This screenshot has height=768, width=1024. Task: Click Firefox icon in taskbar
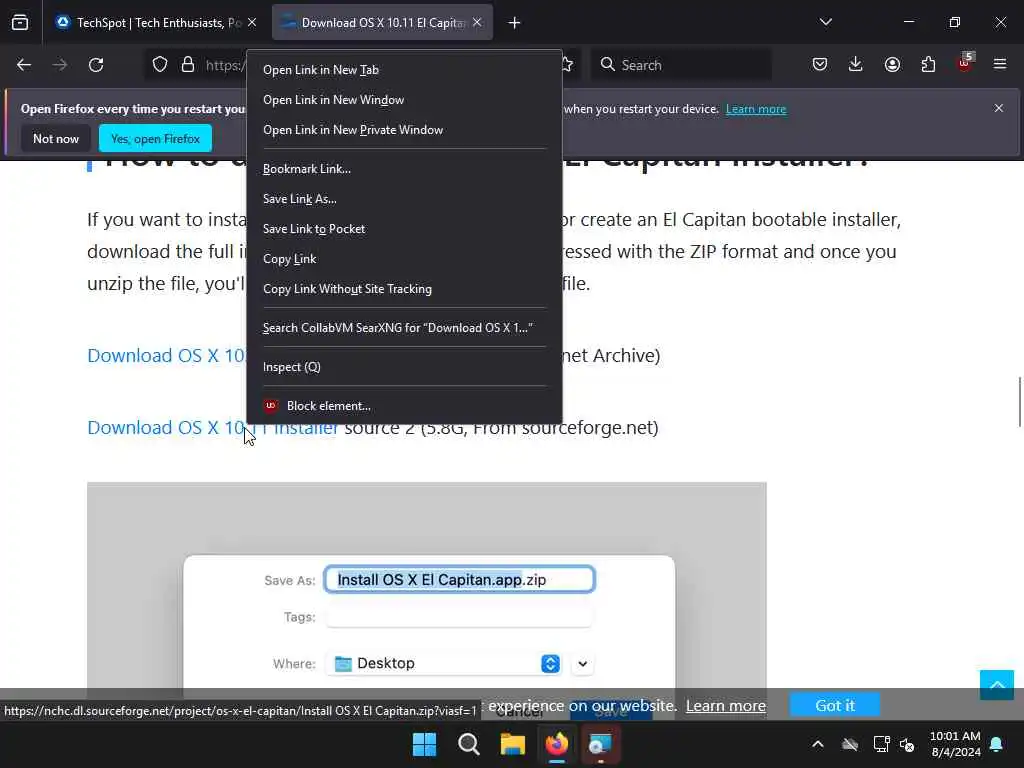tap(557, 744)
